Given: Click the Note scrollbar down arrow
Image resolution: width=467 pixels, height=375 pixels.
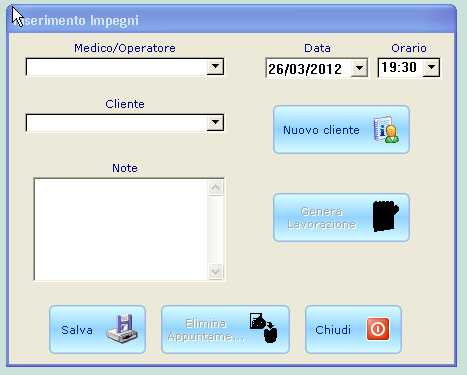Looking at the screenshot, I should pyautogui.click(x=215, y=271).
